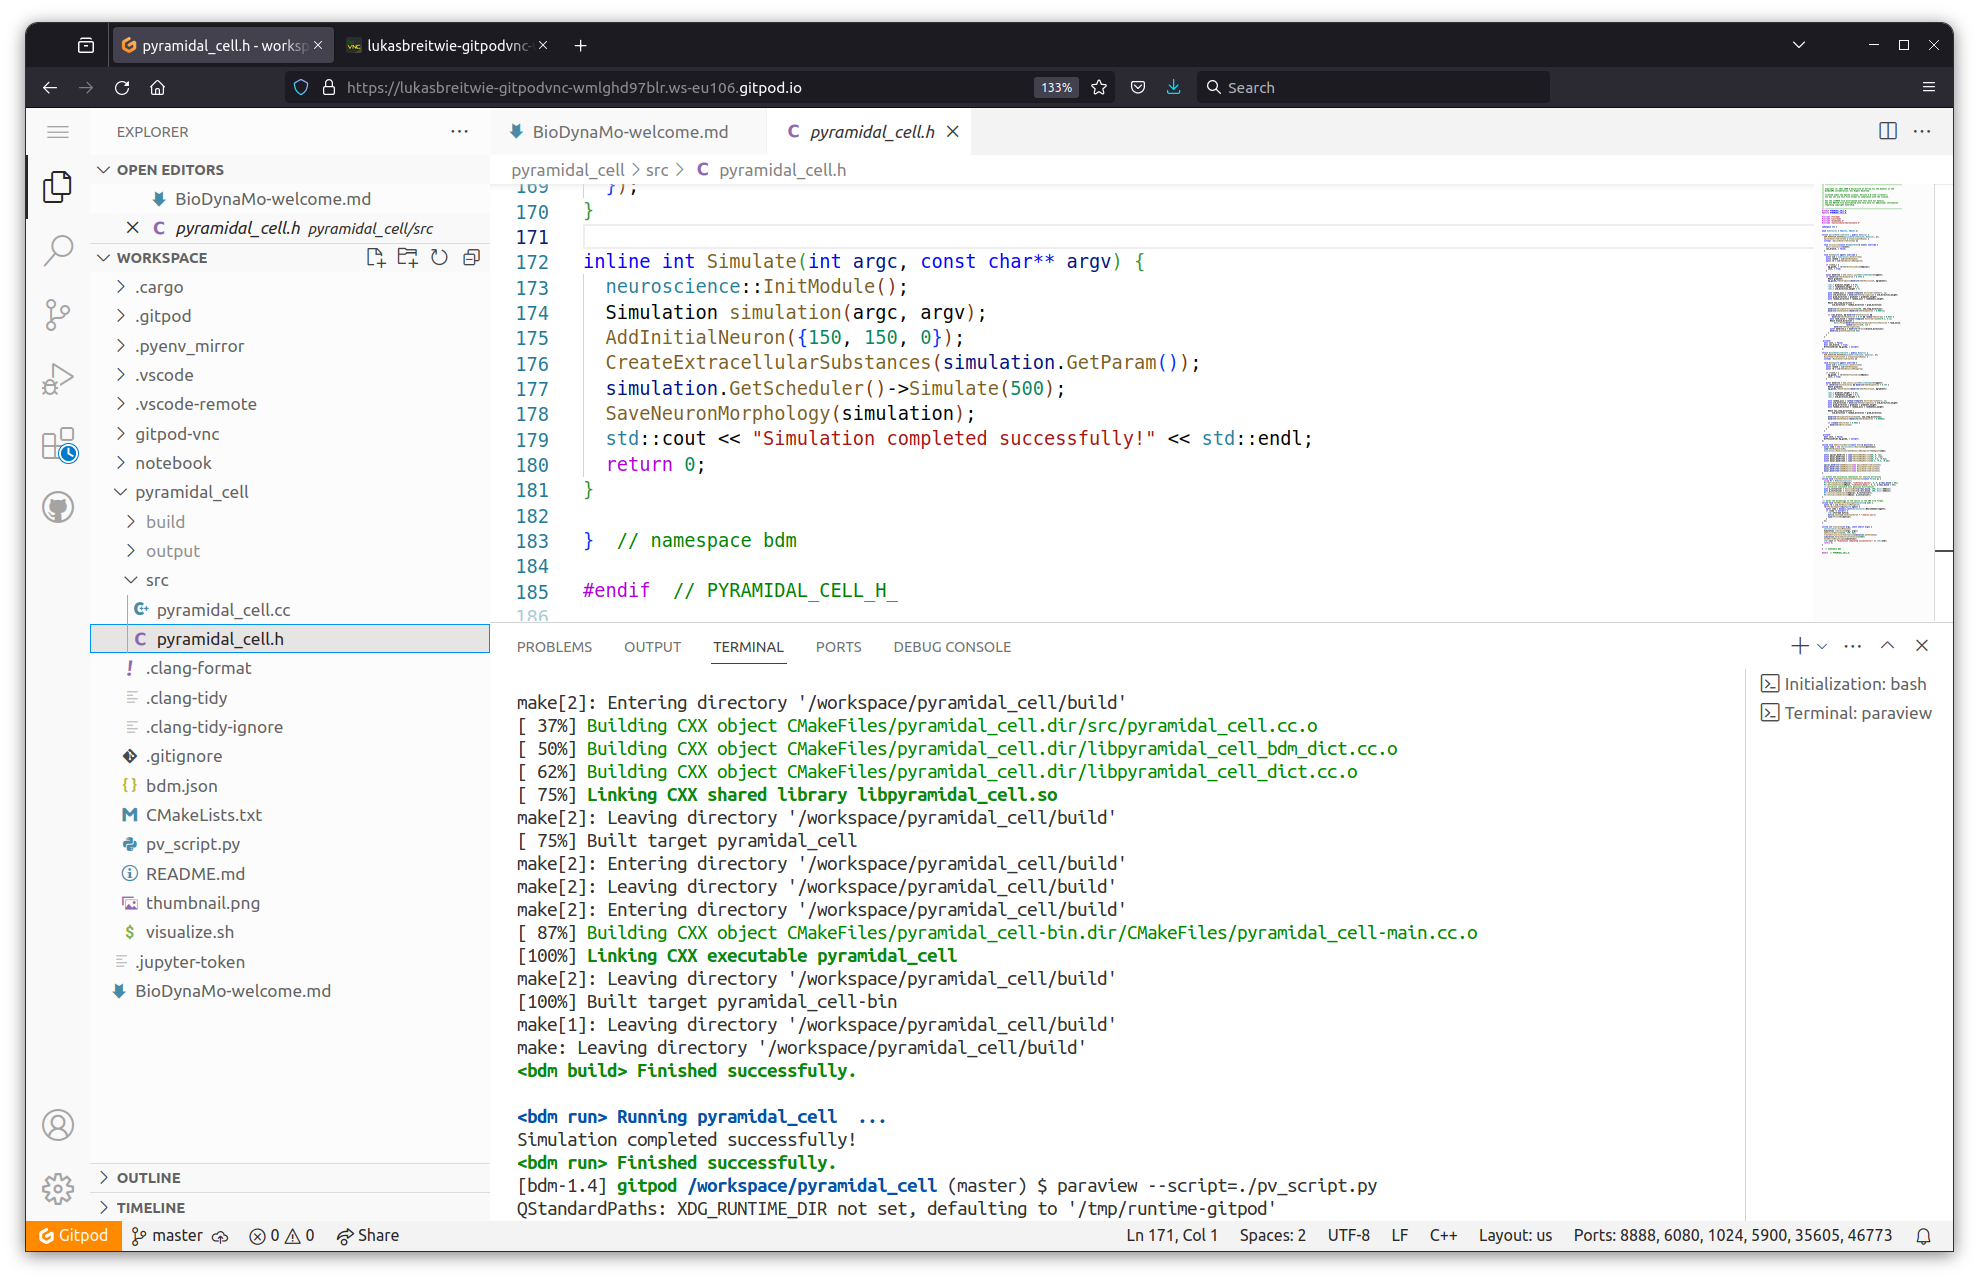Image resolution: width=1979 pixels, height=1280 pixels.
Task: Open the BioDynaMo-welcome.md editor tab
Action: [x=629, y=132]
